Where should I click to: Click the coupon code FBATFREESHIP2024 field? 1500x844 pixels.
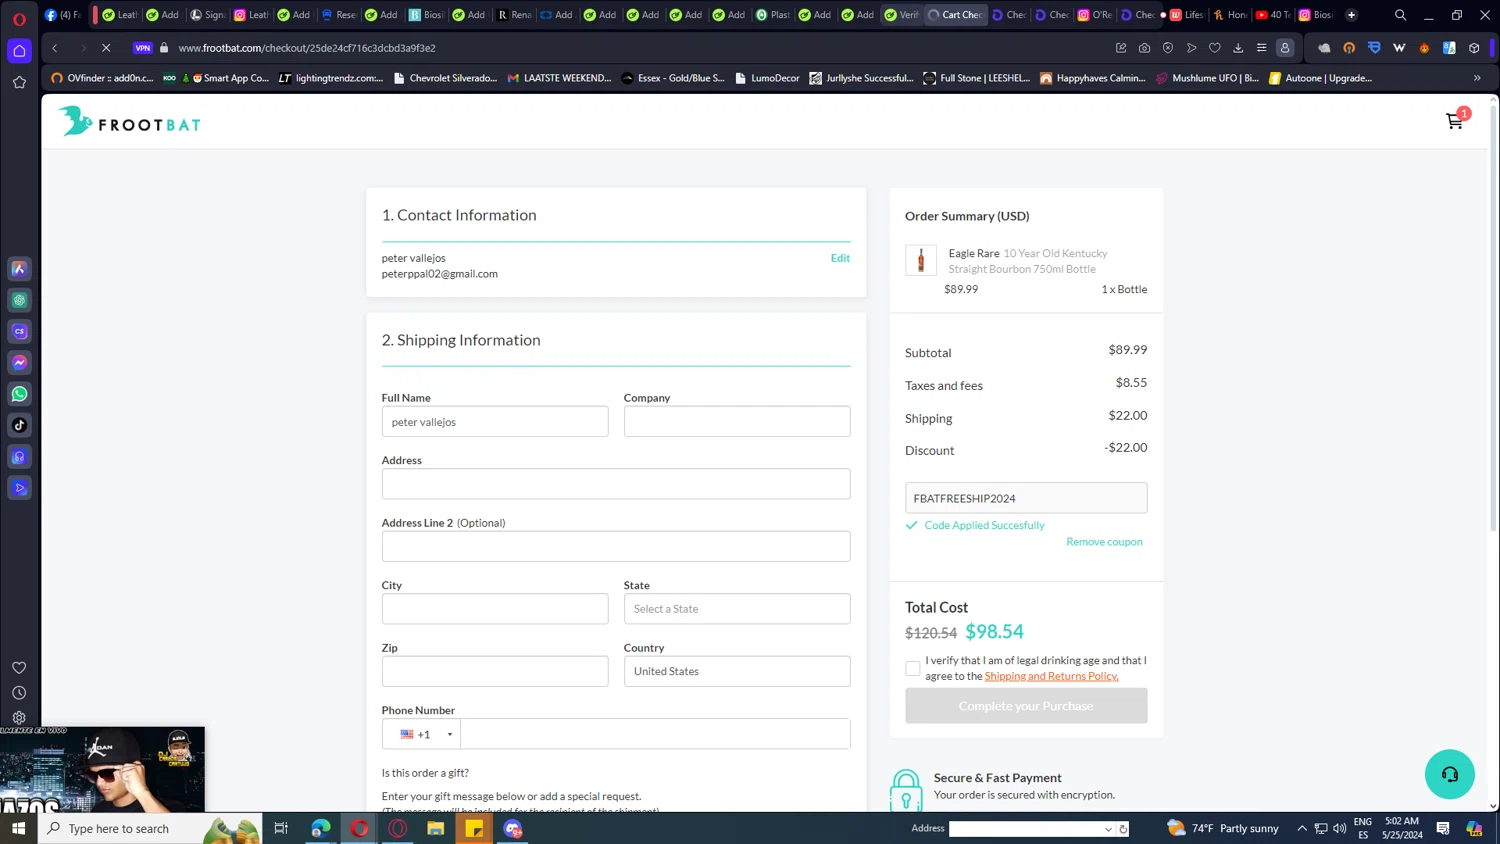pos(1026,498)
